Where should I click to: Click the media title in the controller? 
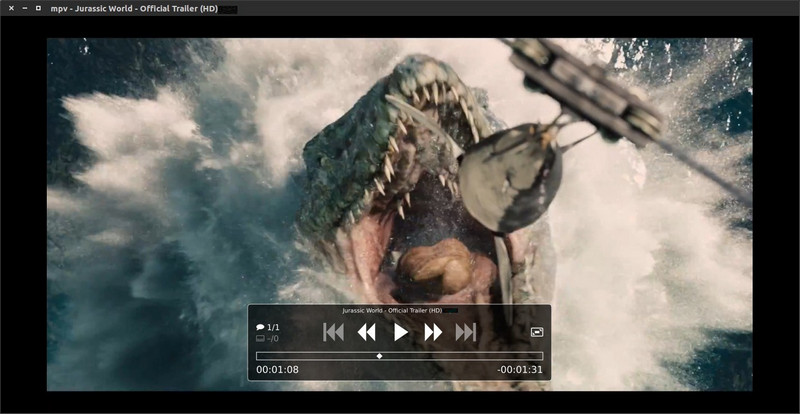click(392, 311)
